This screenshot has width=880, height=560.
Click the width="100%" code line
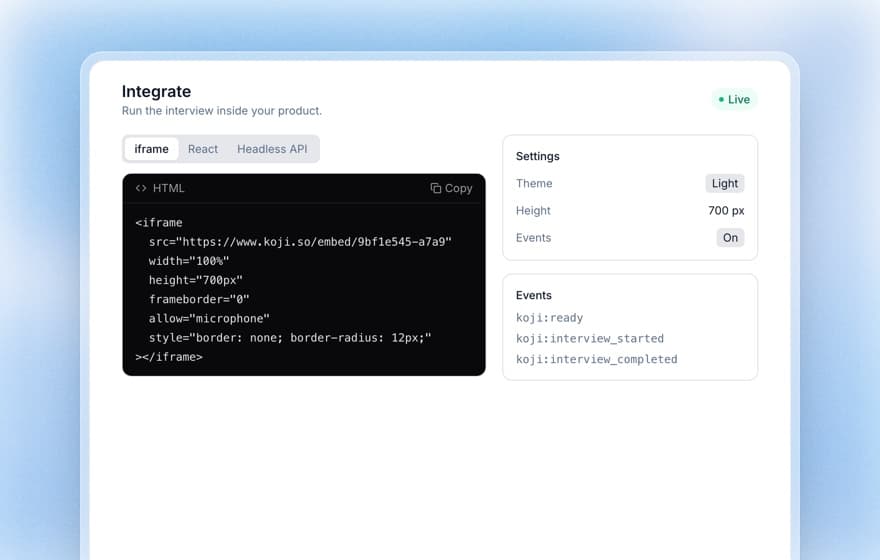[x=189, y=261]
